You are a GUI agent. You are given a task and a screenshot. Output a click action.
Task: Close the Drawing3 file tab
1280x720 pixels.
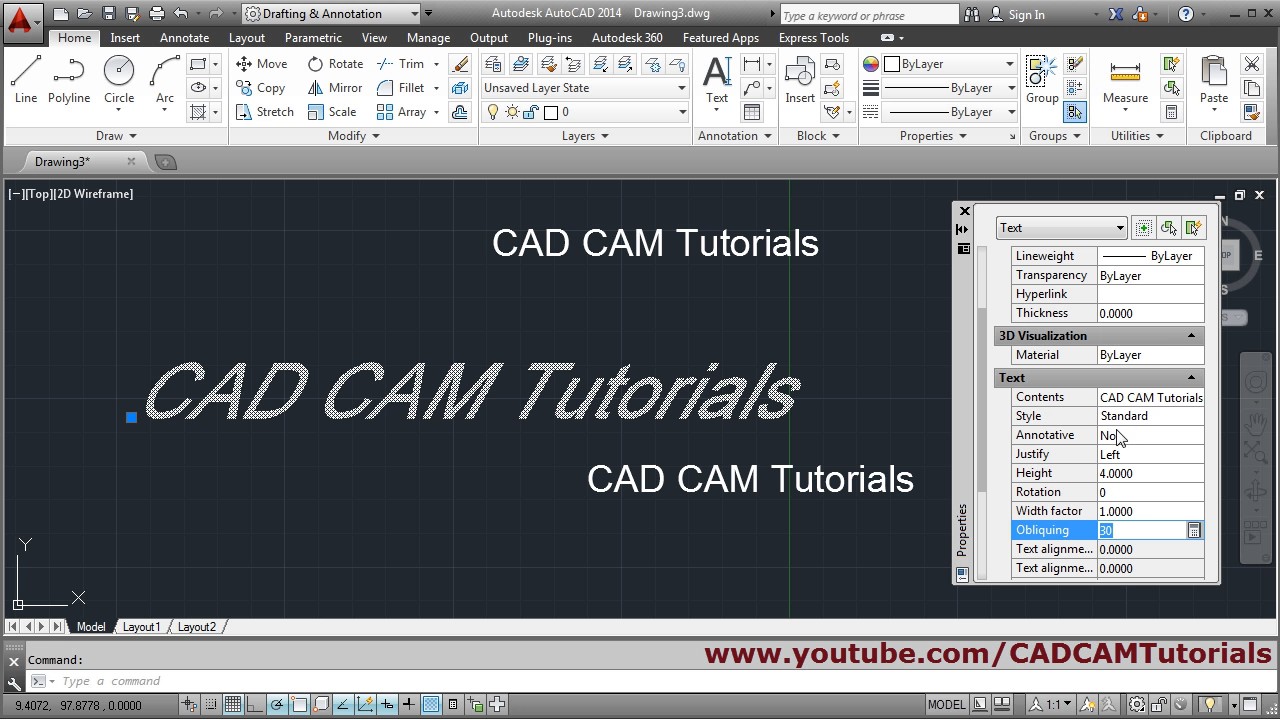[x=131, y=161]
